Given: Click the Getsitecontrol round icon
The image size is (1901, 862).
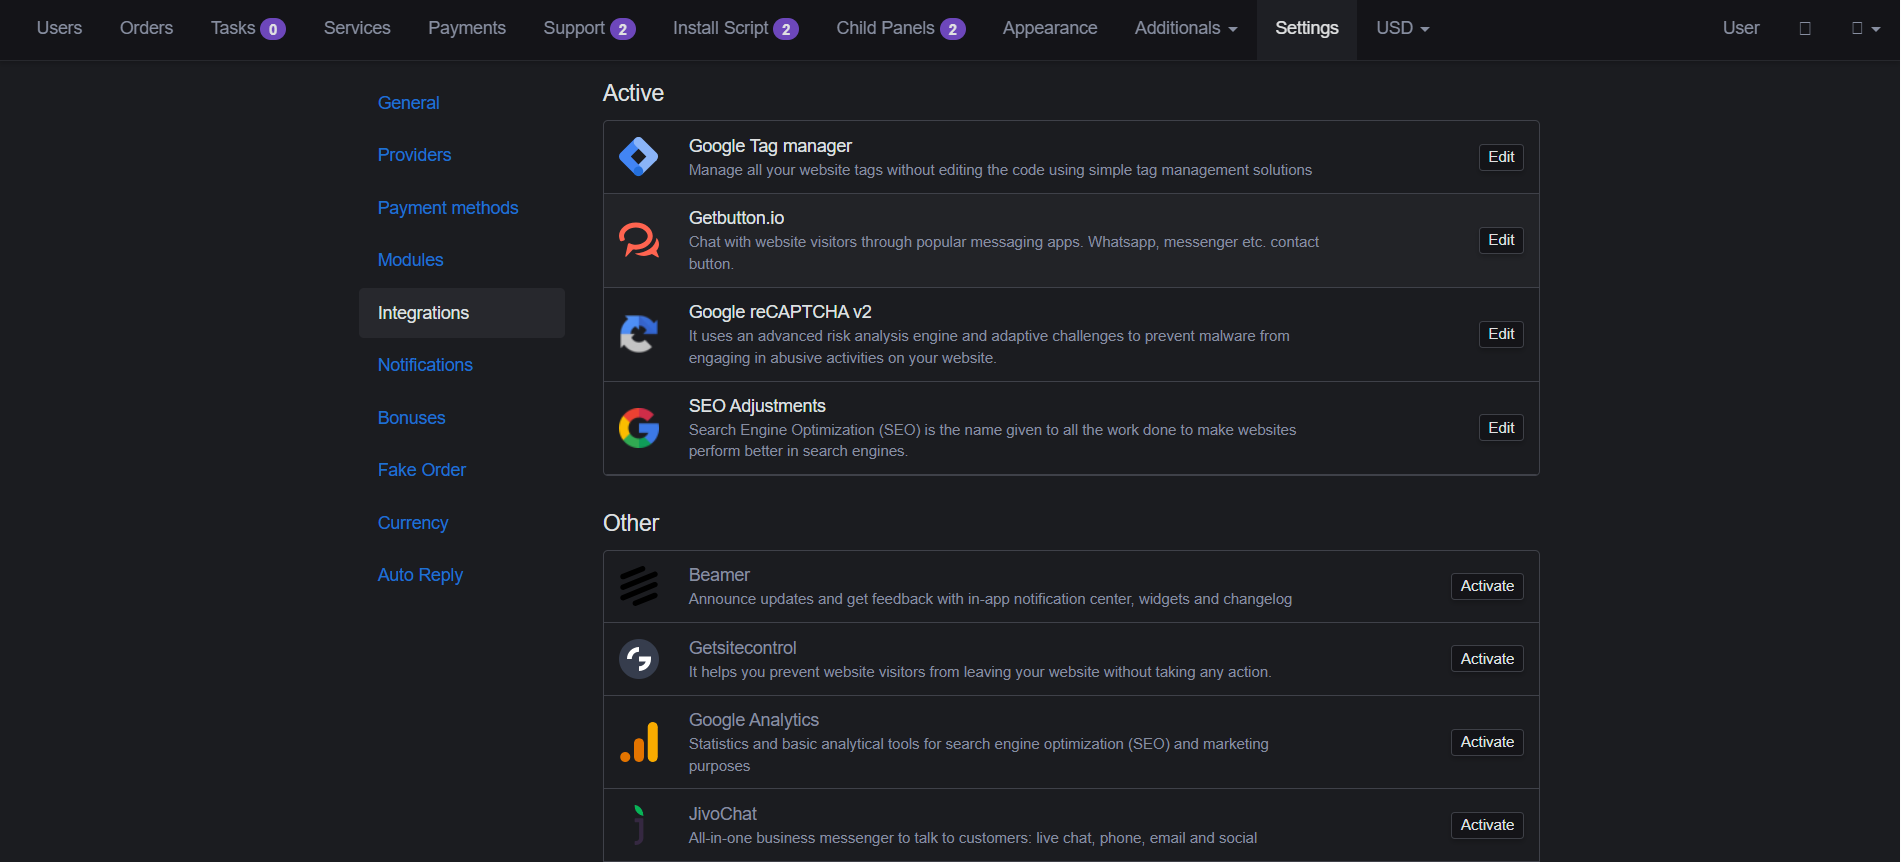Looking at the screenshot, I should (638, 659).
